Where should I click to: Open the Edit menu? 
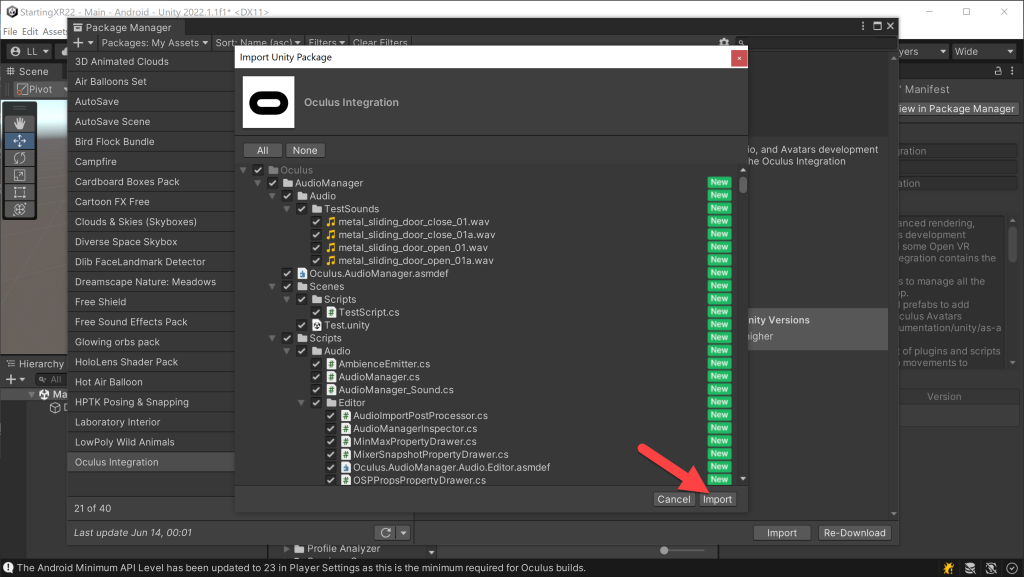30,31
